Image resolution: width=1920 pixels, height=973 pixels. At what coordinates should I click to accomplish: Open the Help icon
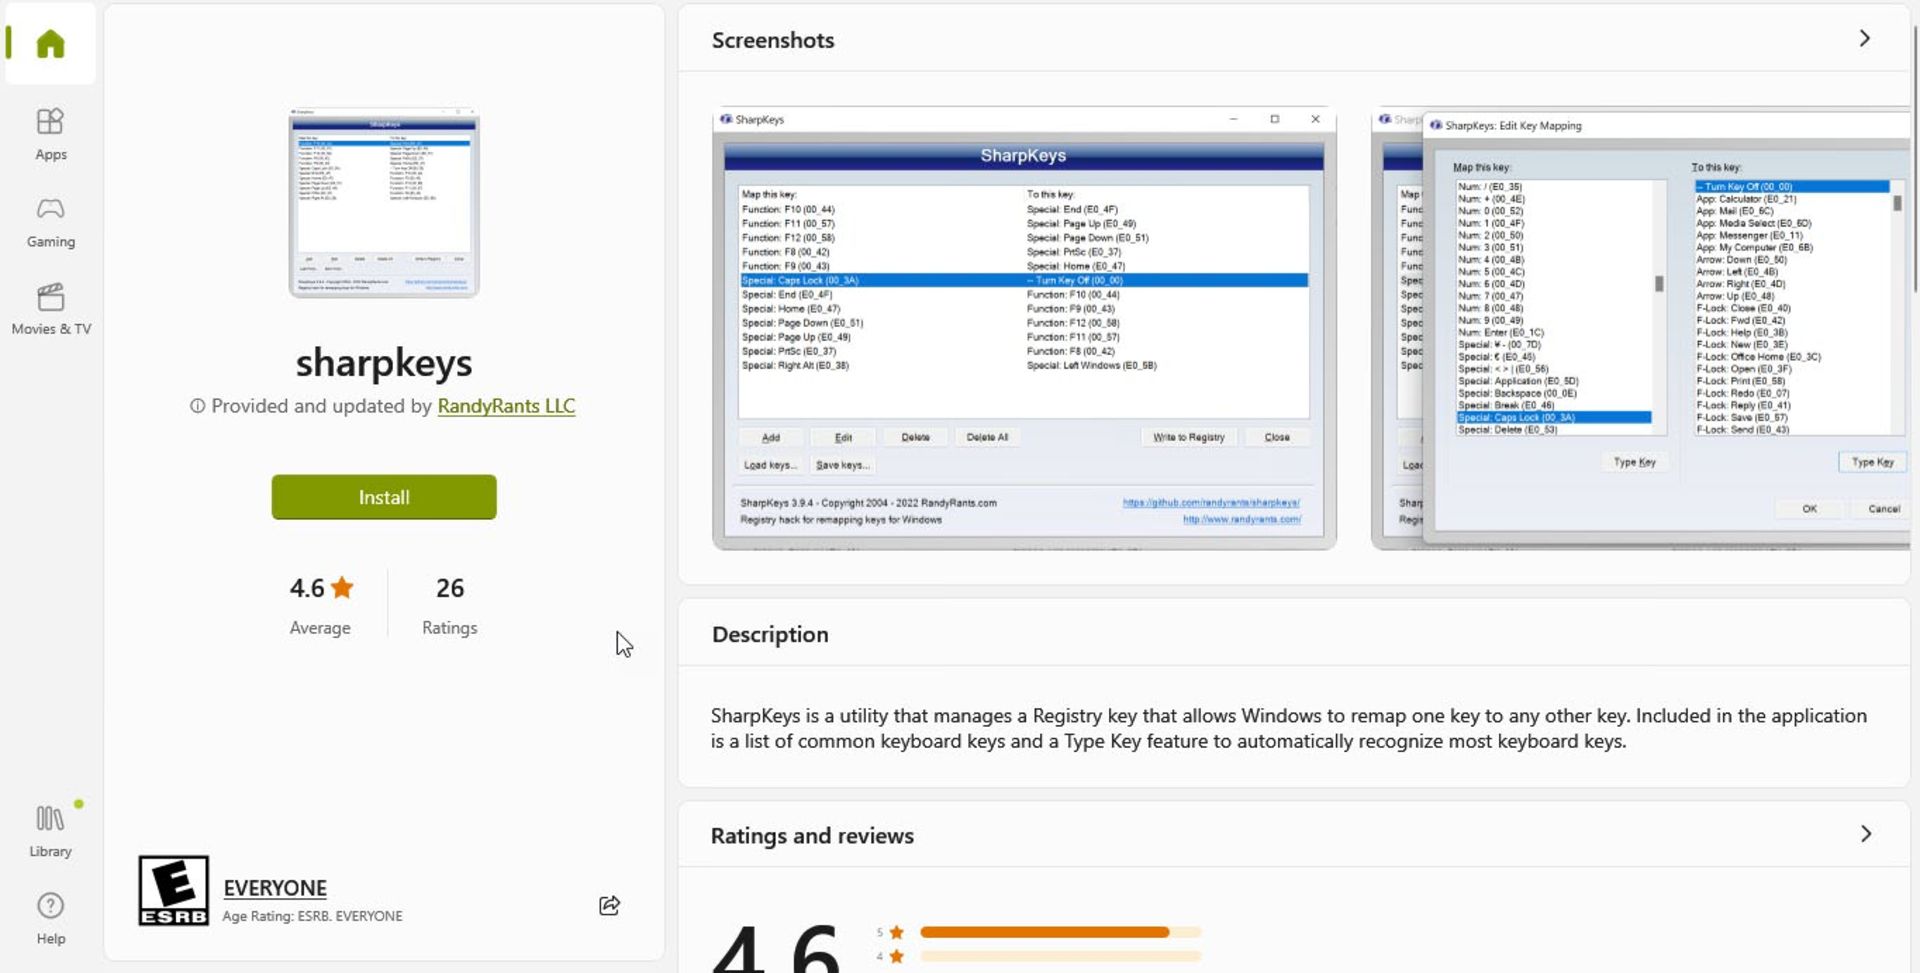[50, 917]
